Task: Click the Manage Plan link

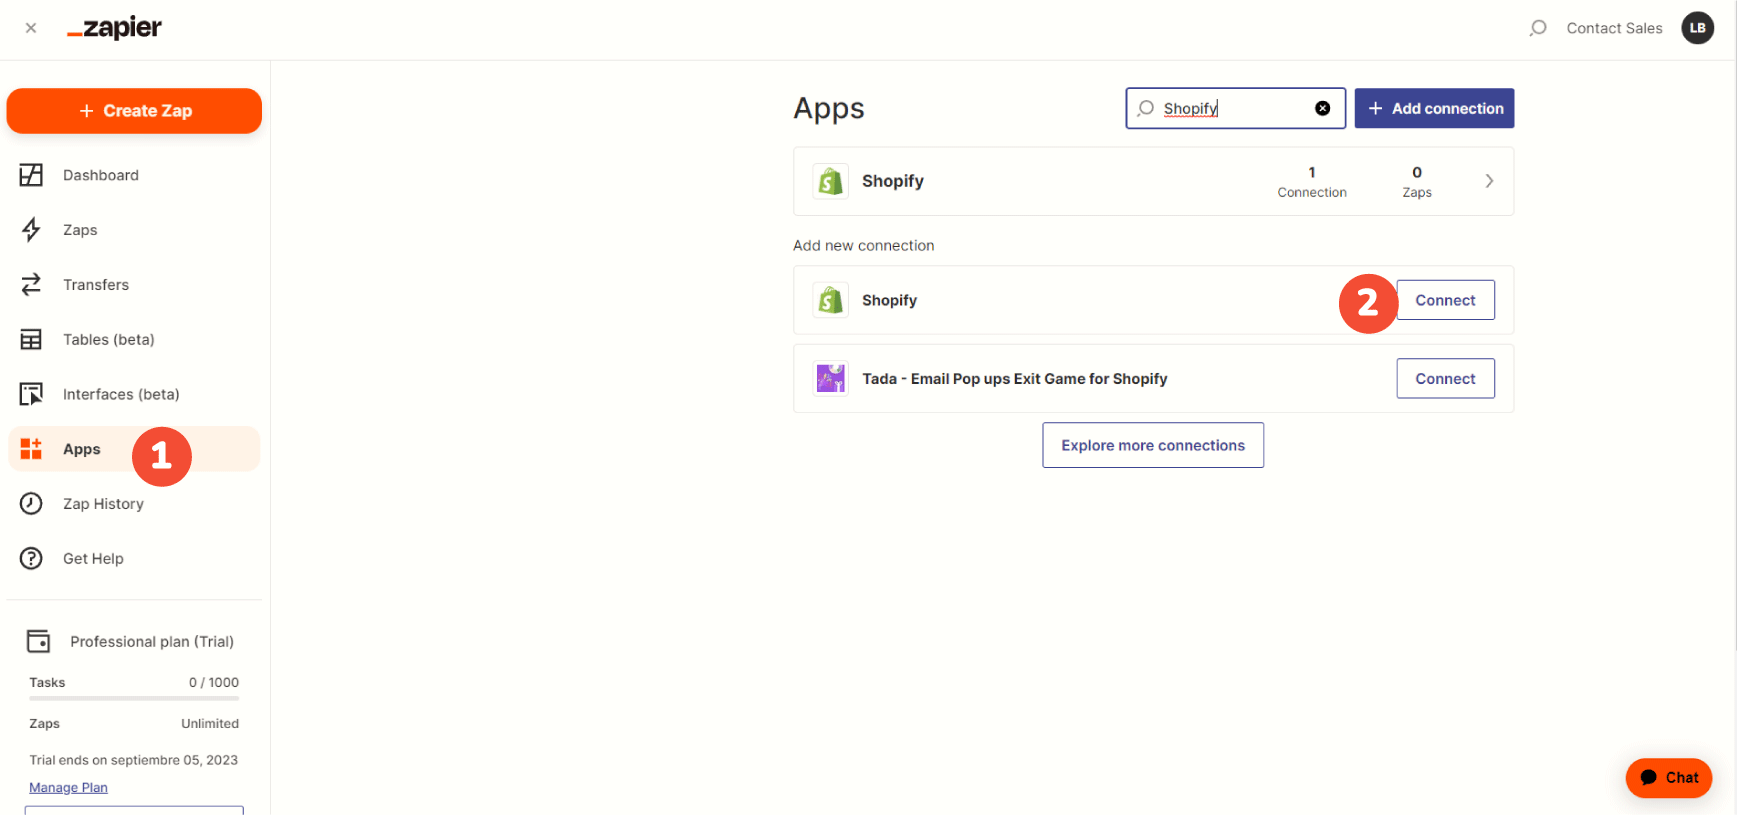Action: click(x=68, y=788)
